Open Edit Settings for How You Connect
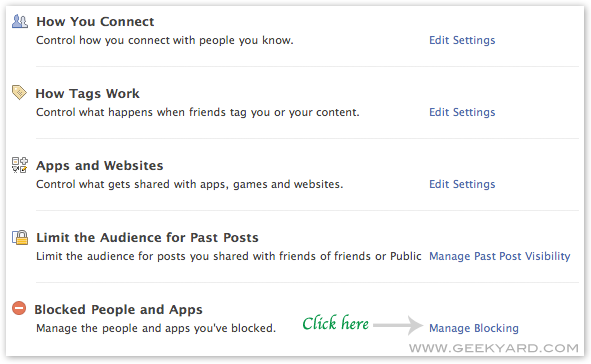Screen dimensions: 591x364 coord(462,40)
